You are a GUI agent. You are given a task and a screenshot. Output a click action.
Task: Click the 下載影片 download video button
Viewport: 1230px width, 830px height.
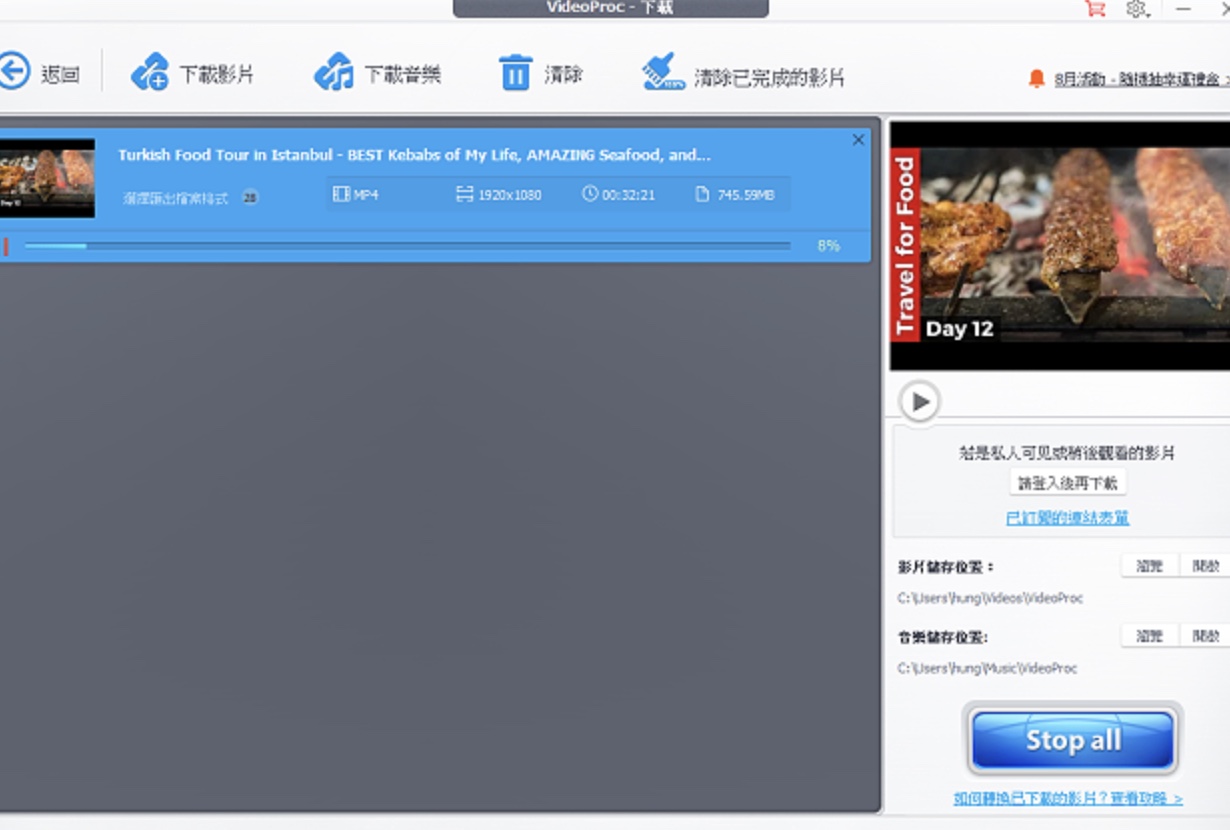click(x=192, y=74)
